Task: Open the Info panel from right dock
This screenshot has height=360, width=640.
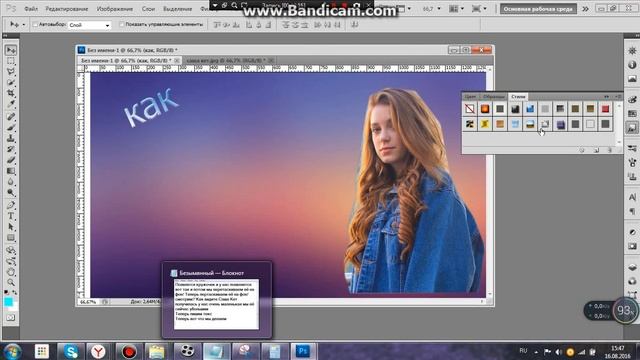Action: coord(632,65)
